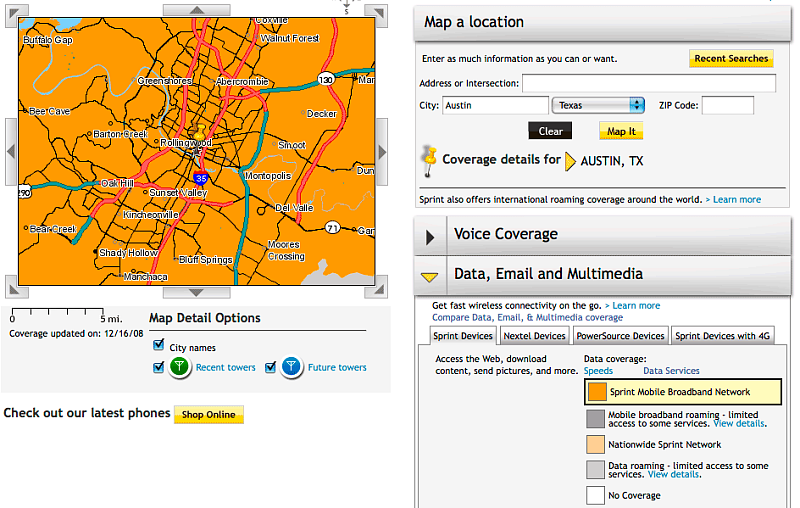
Task: Open Learn more about international roaming
Action: click(x=737, y=199)
